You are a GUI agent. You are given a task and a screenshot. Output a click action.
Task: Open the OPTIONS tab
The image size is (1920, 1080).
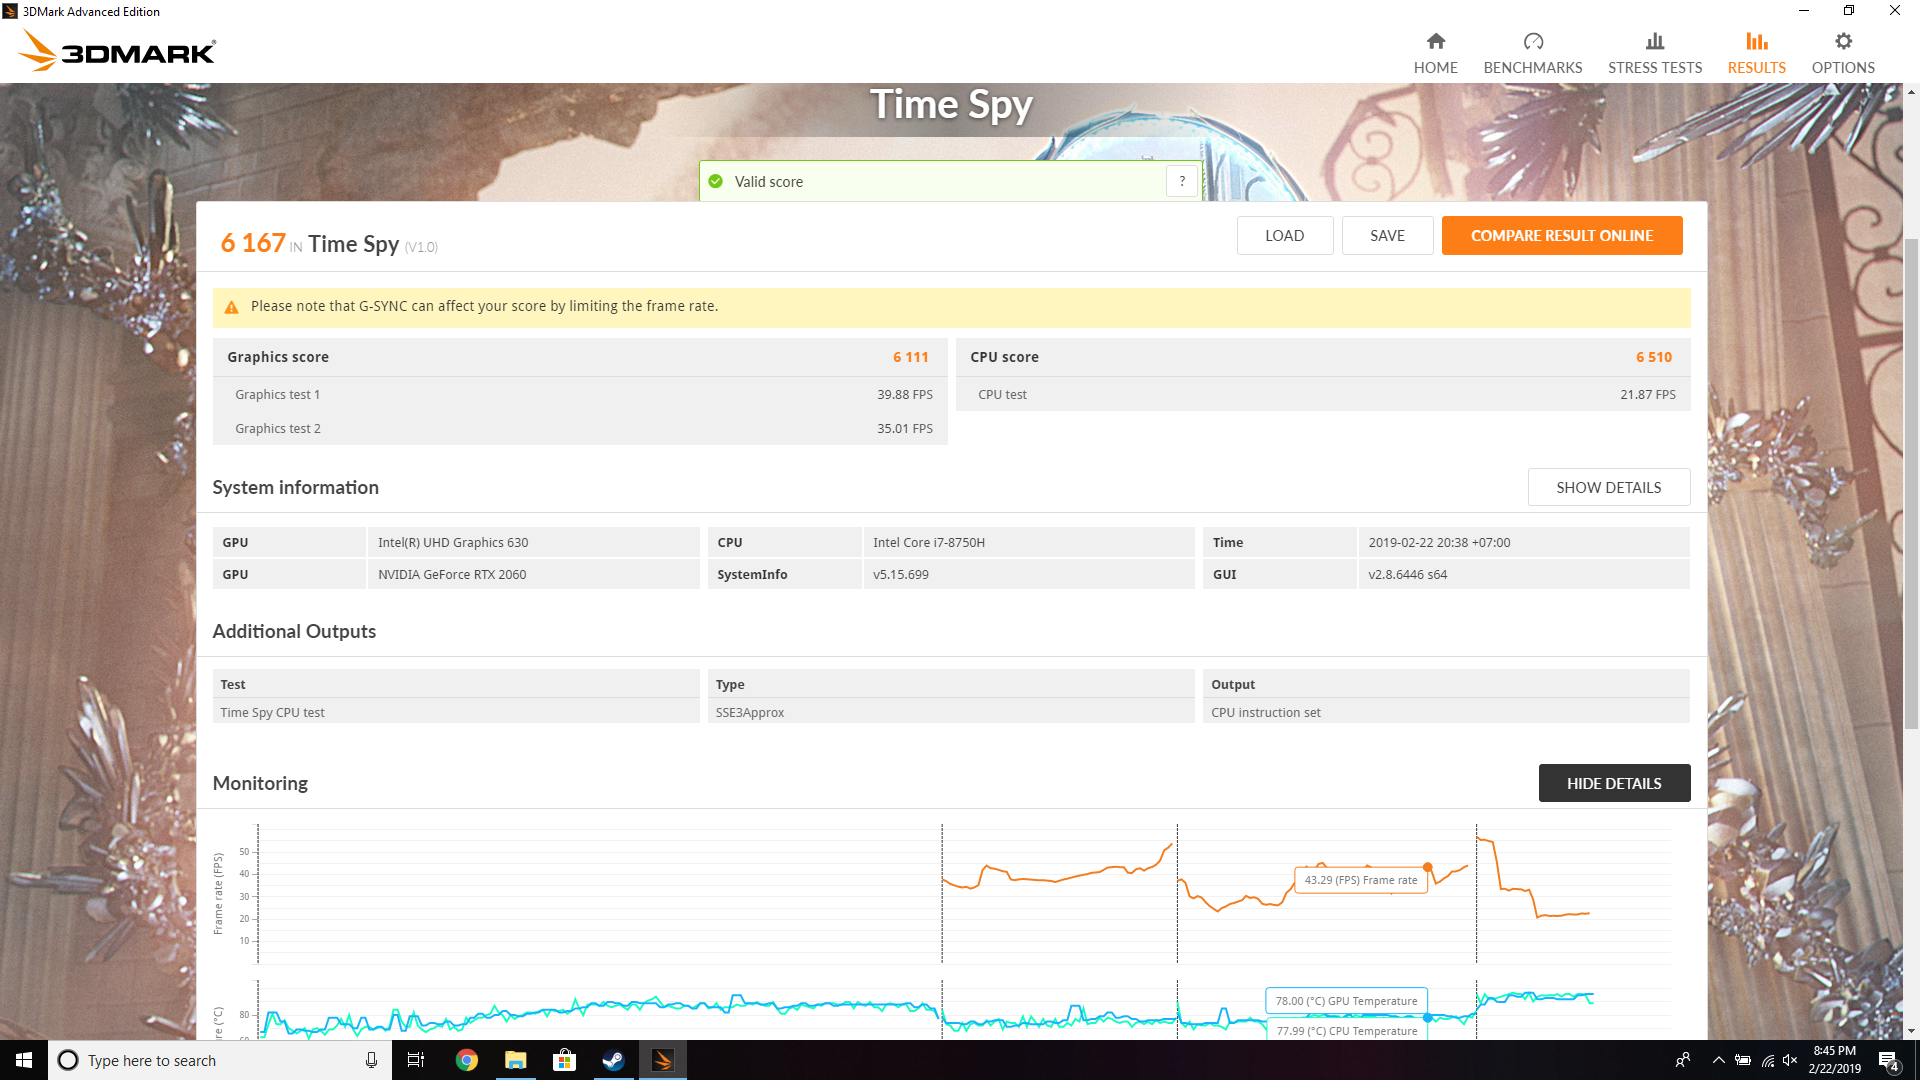click(x=1843, y=53)
